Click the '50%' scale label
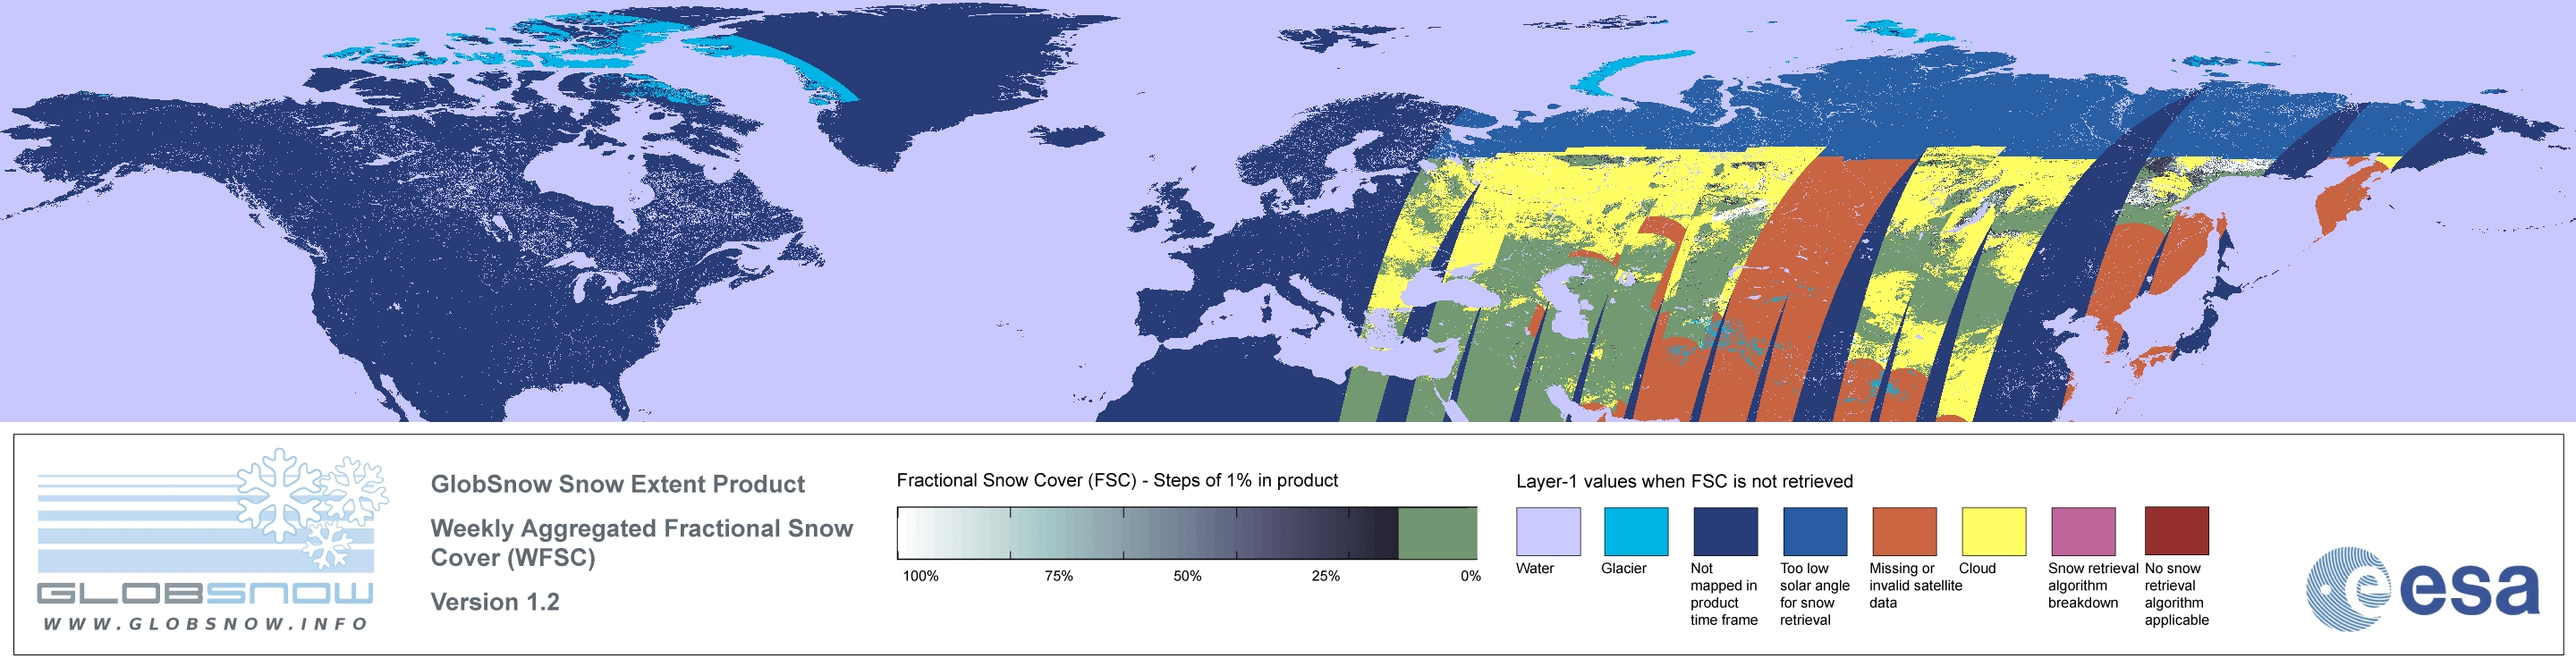This screenshot has height=667, width=2576. 1187,576
